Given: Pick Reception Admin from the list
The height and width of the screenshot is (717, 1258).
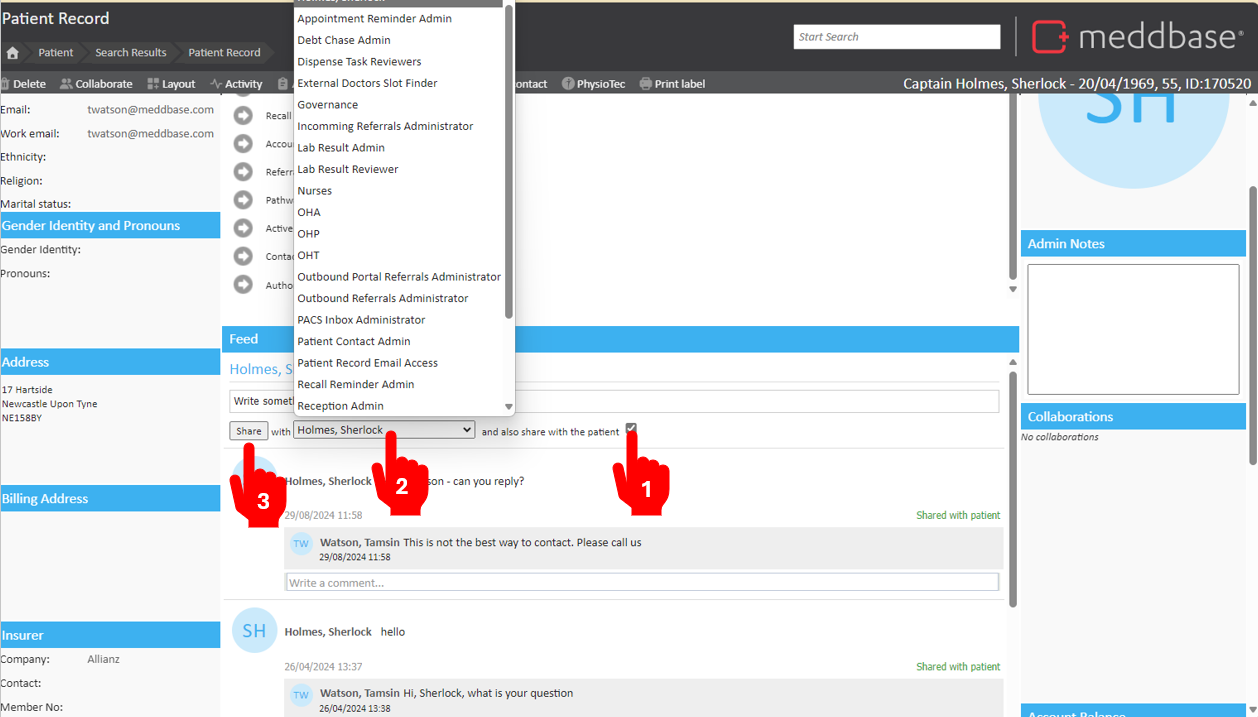Looking at the screenshot, I should pos(340,406).
